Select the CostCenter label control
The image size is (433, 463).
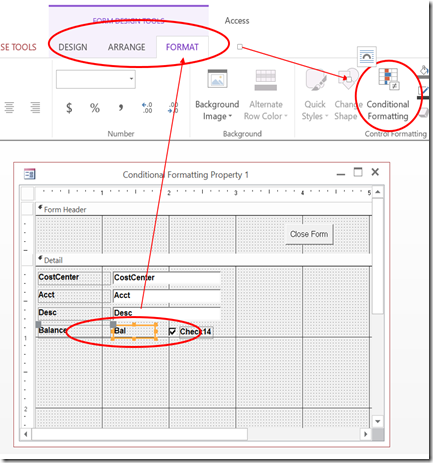point(74,278)
